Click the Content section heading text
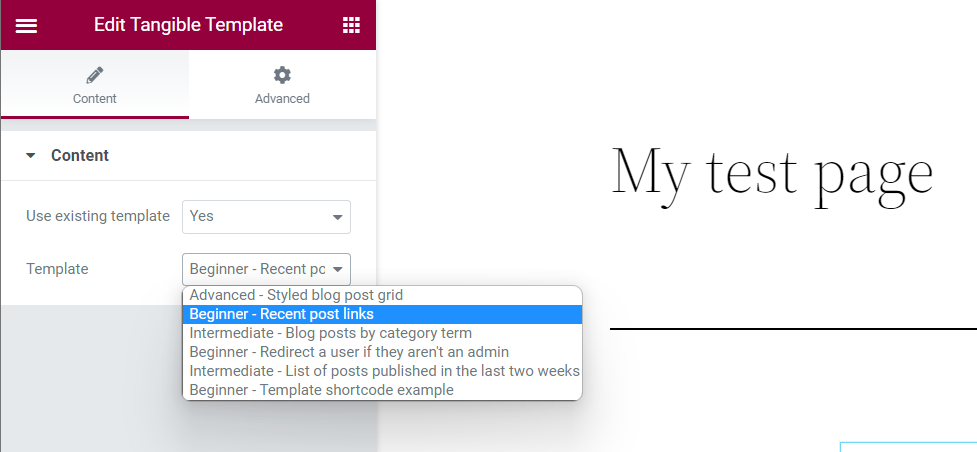 coord(80,156)
